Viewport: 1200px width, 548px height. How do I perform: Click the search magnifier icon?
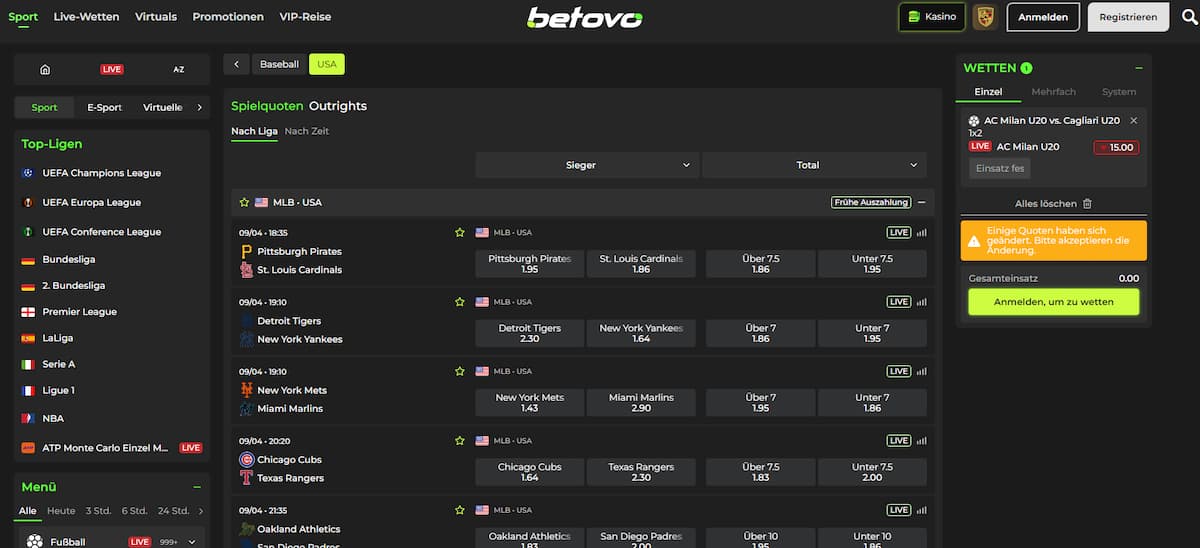point(1187,17)
